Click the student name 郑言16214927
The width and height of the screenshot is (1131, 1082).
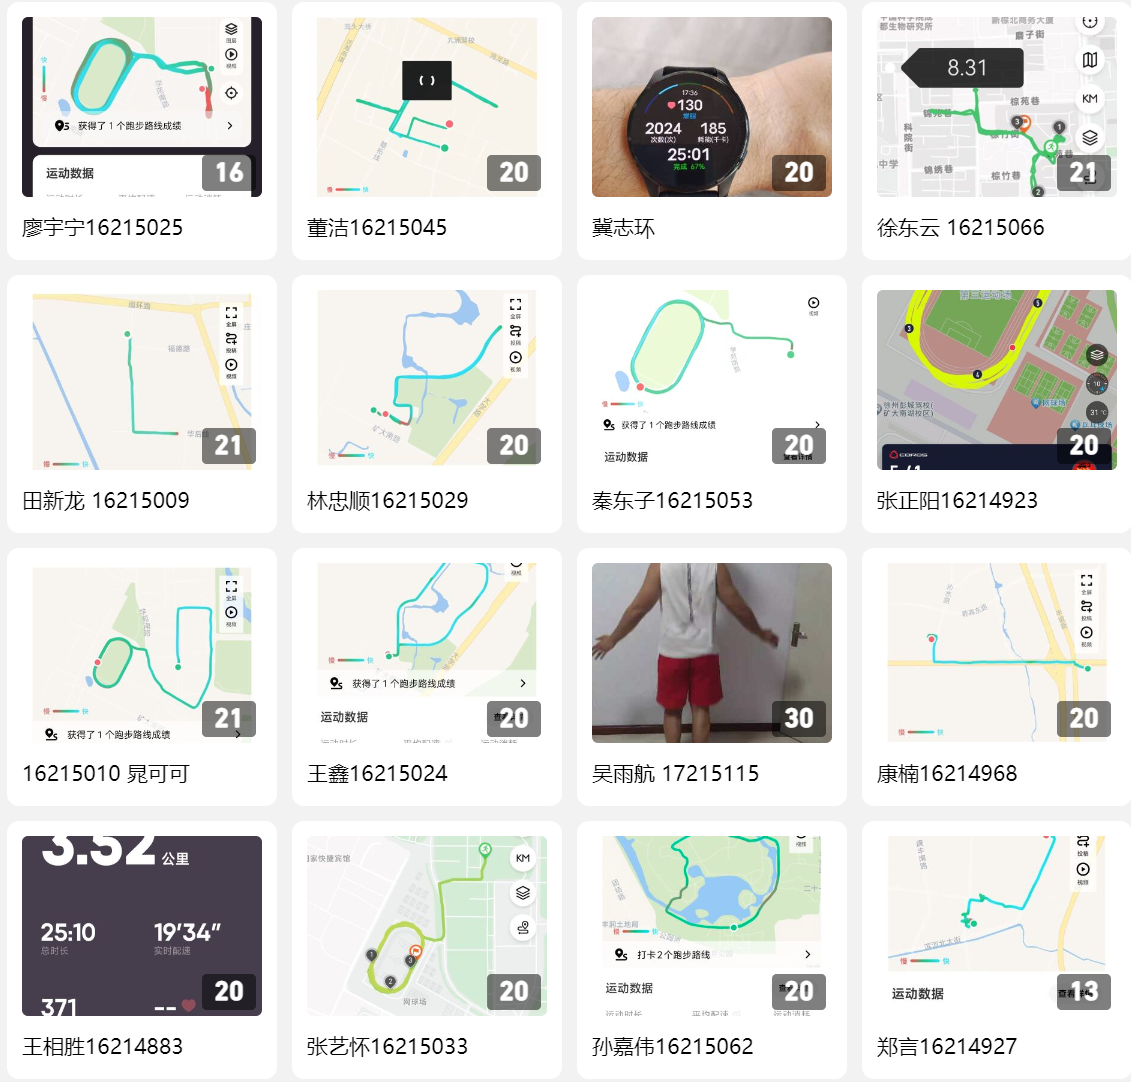coord(946,1047)
